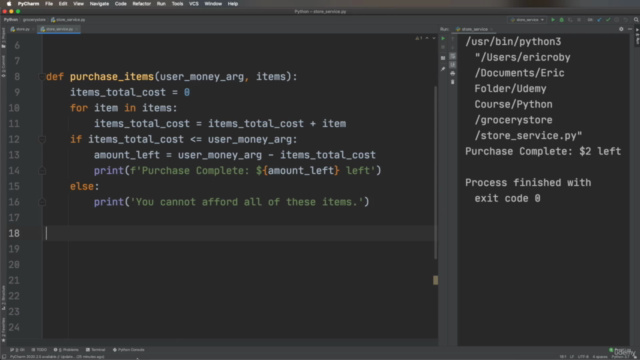Viewport: 640px width, 360px height.
Task: Open the Project tool window from the left stripe
Action: [3, 39]
